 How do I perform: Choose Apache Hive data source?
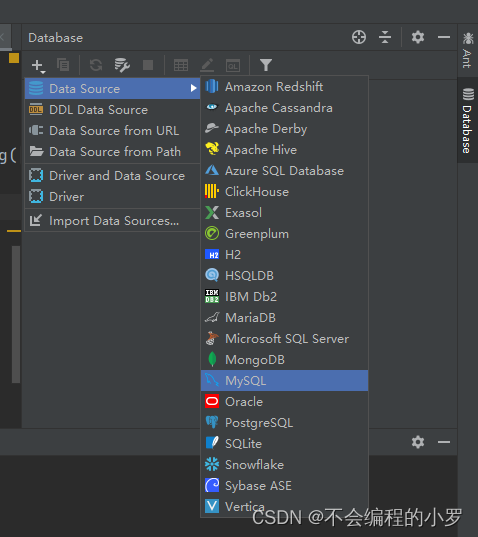click(285, 150)
